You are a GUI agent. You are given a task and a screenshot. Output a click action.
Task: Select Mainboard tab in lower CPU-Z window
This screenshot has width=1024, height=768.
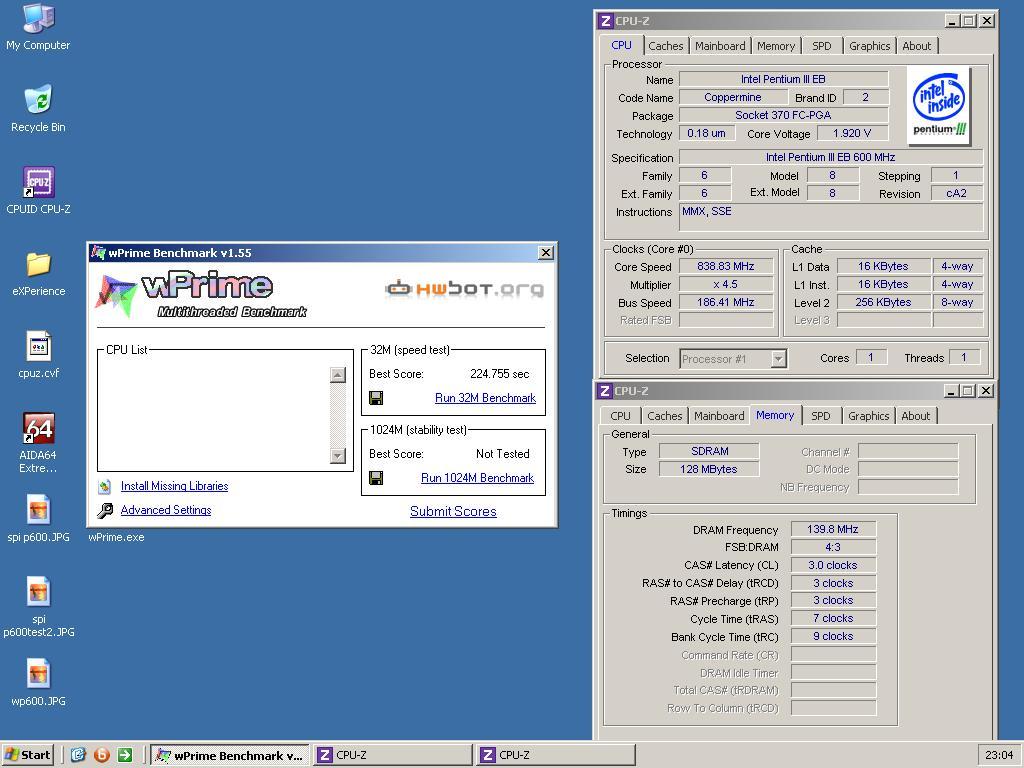pos(719,416)
